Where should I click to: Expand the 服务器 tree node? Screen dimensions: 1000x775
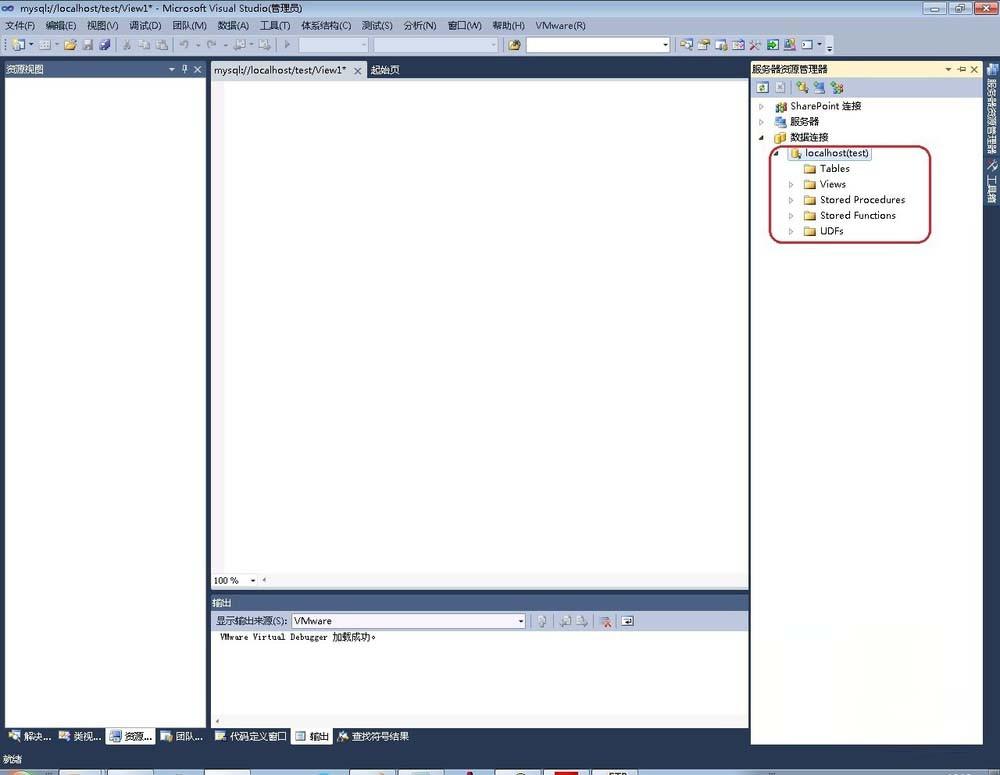tap(761, 122)
